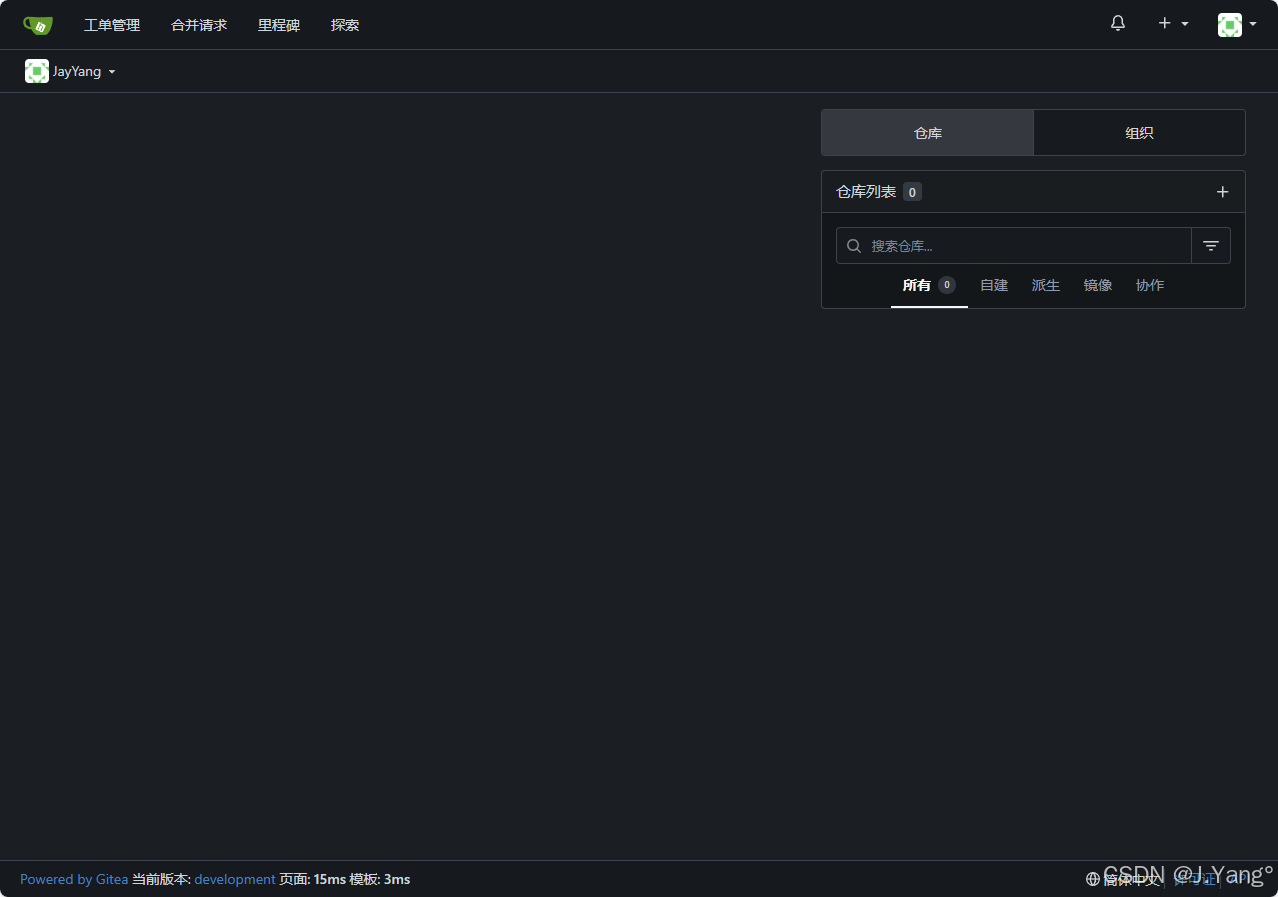The height and width of the screenshot is (897, 1278).
Task: Click the development version link
Action: tap(235, 879)
